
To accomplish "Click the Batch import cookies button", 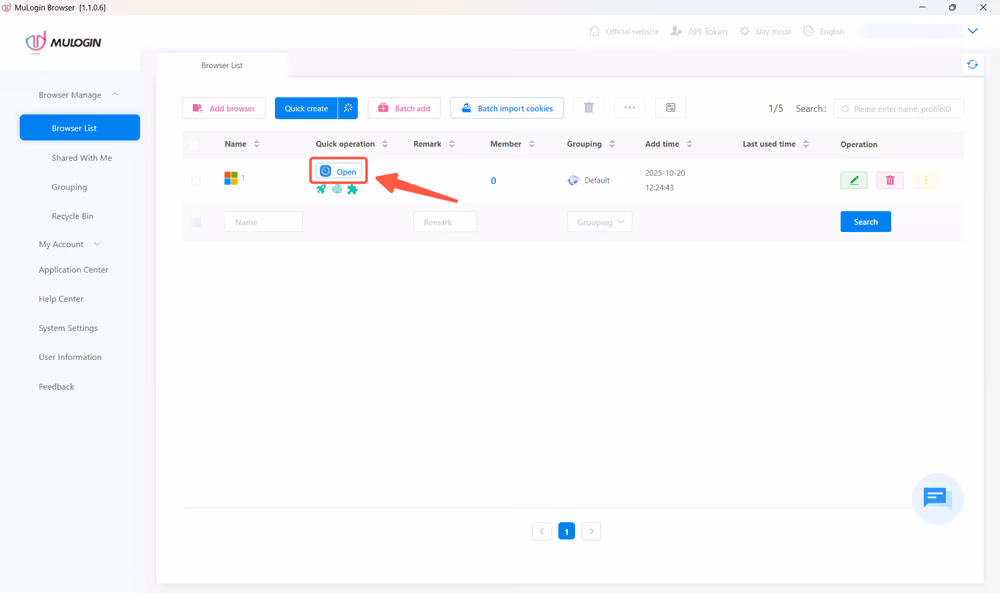I will coord(507,108).
